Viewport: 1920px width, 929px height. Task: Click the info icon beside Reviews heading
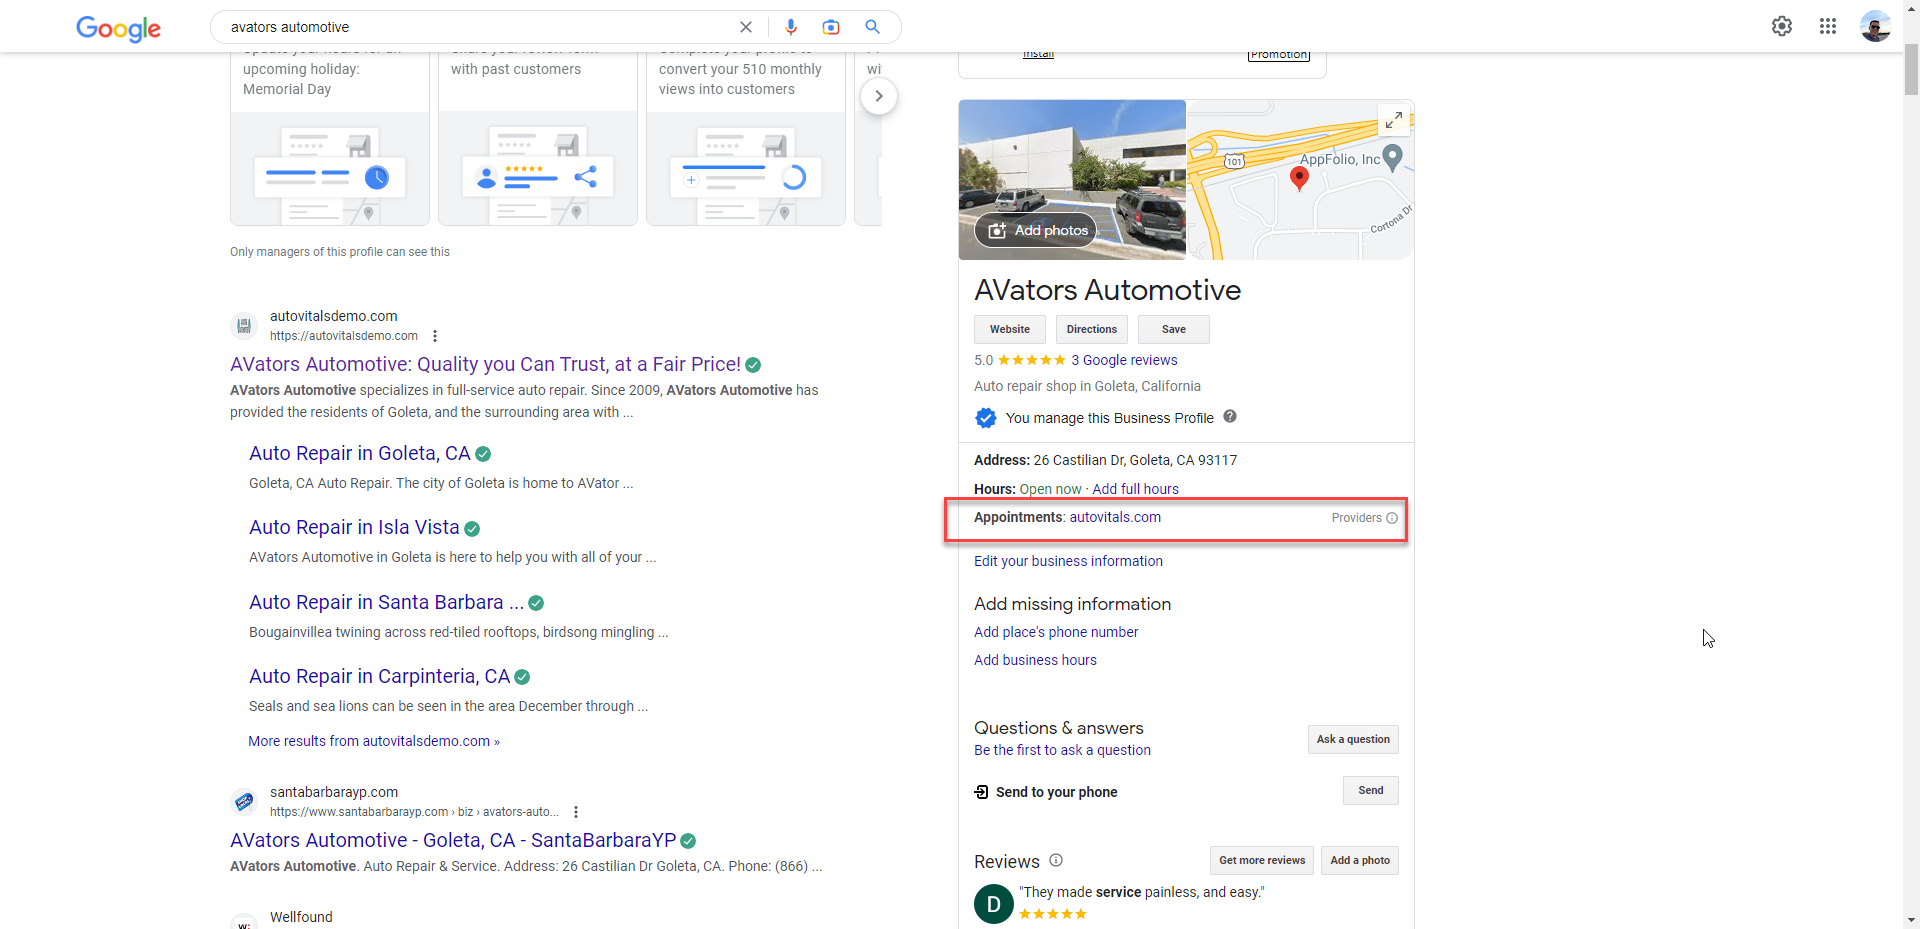coord(1056,860)
